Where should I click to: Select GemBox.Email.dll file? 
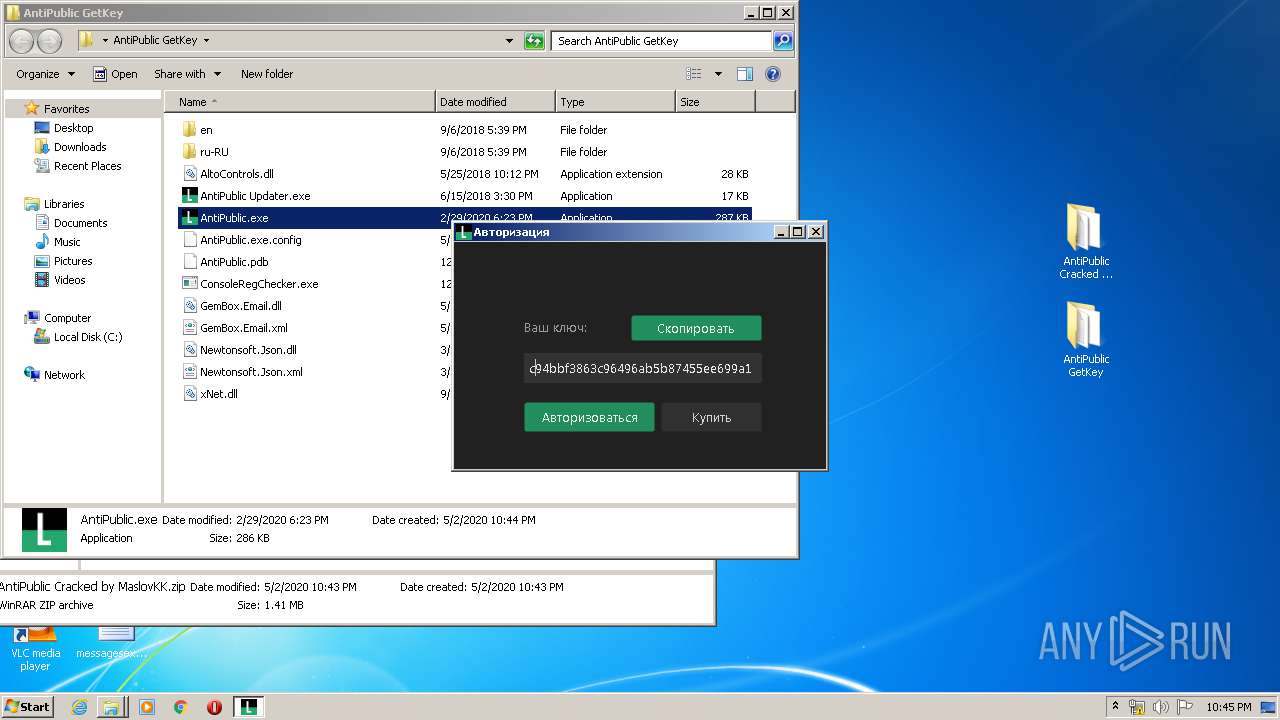pyautogui.click(x=240, y=306)
